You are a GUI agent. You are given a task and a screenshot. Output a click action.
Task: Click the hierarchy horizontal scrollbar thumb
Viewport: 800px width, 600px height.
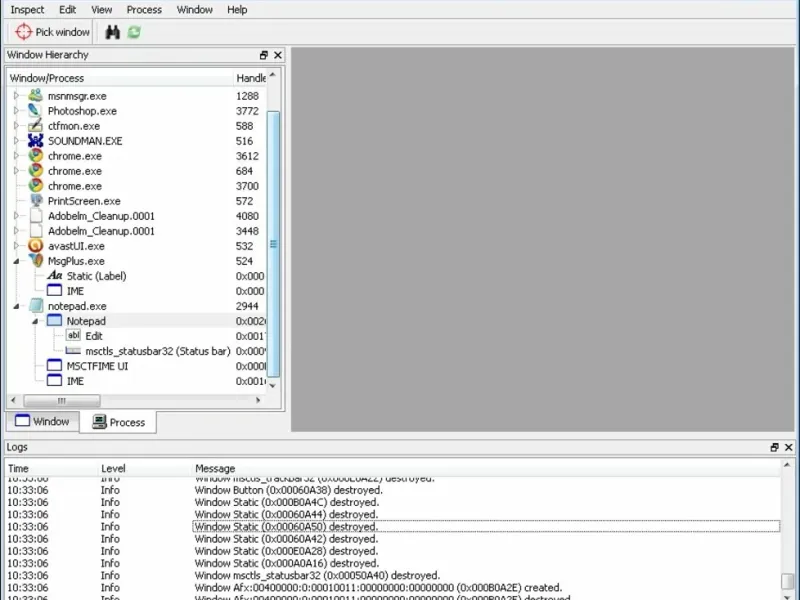tap(62, 401)
